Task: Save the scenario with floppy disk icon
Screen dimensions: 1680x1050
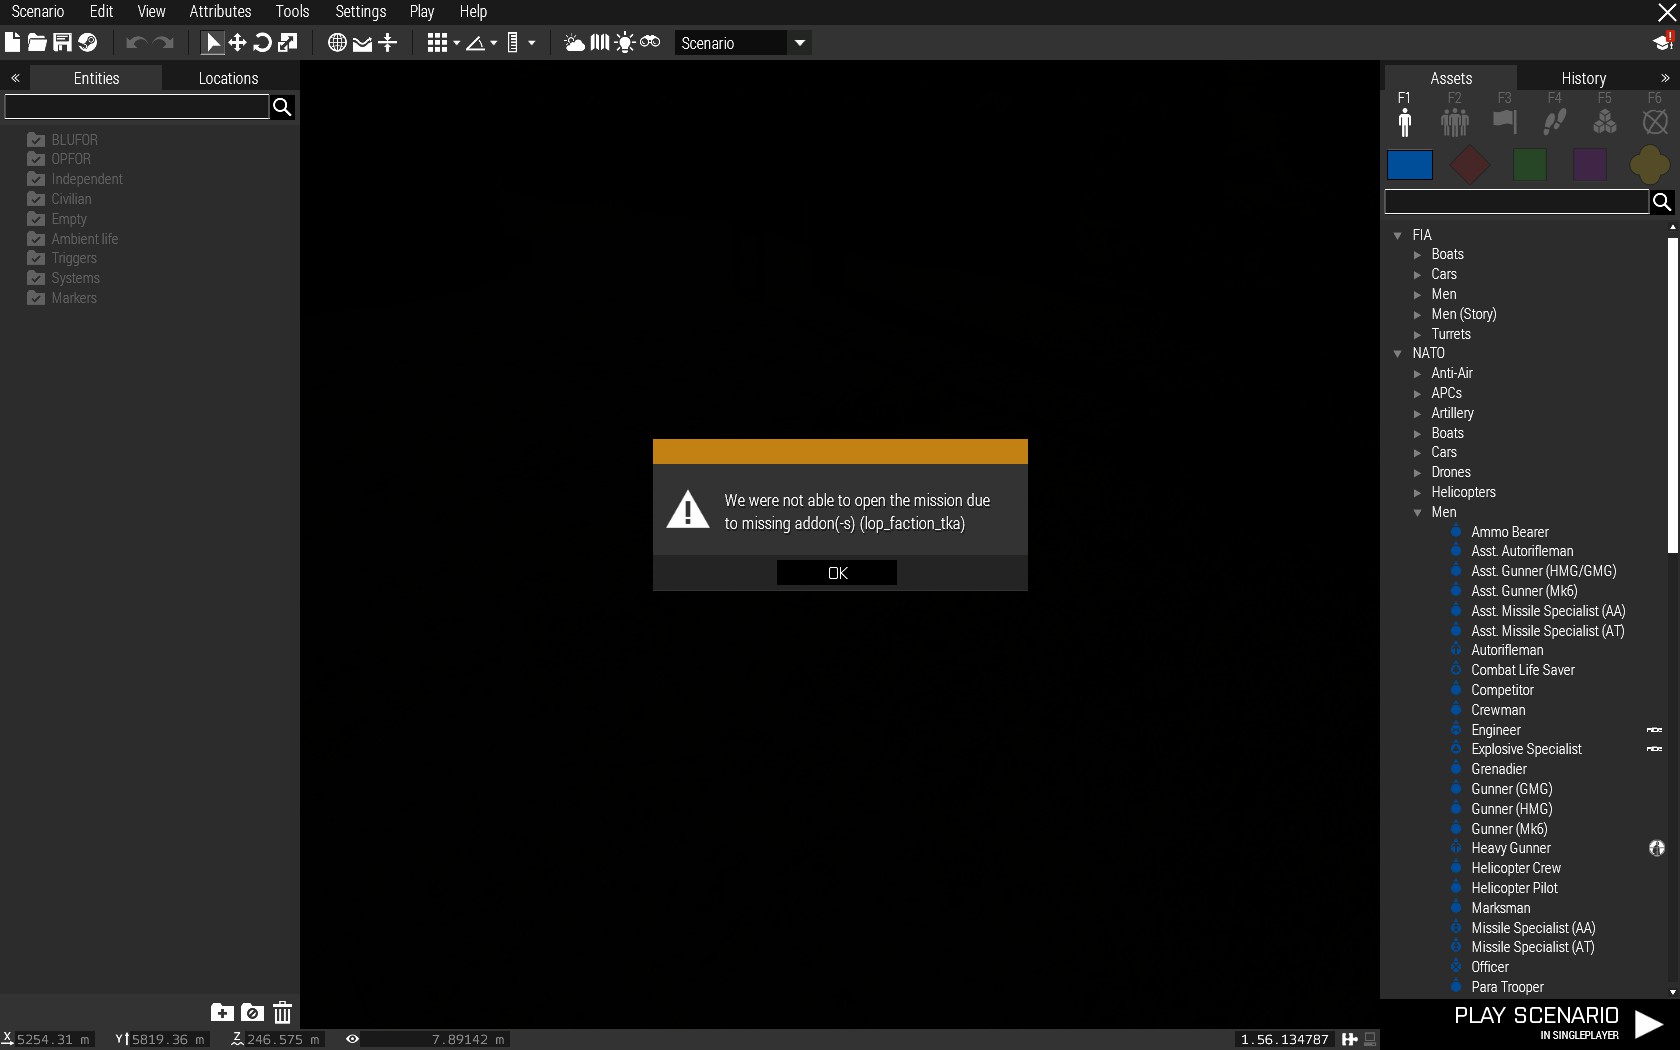Action: click(x=62, y=43)
